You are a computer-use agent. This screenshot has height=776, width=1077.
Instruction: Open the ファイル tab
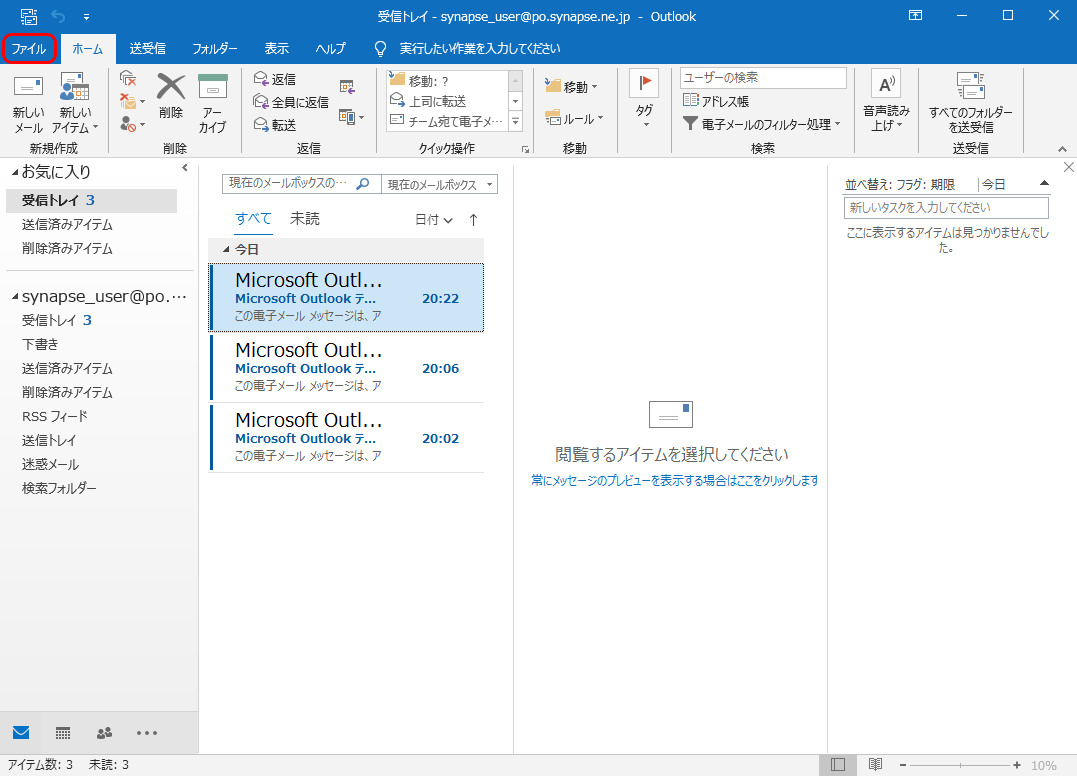click(29, 49)
